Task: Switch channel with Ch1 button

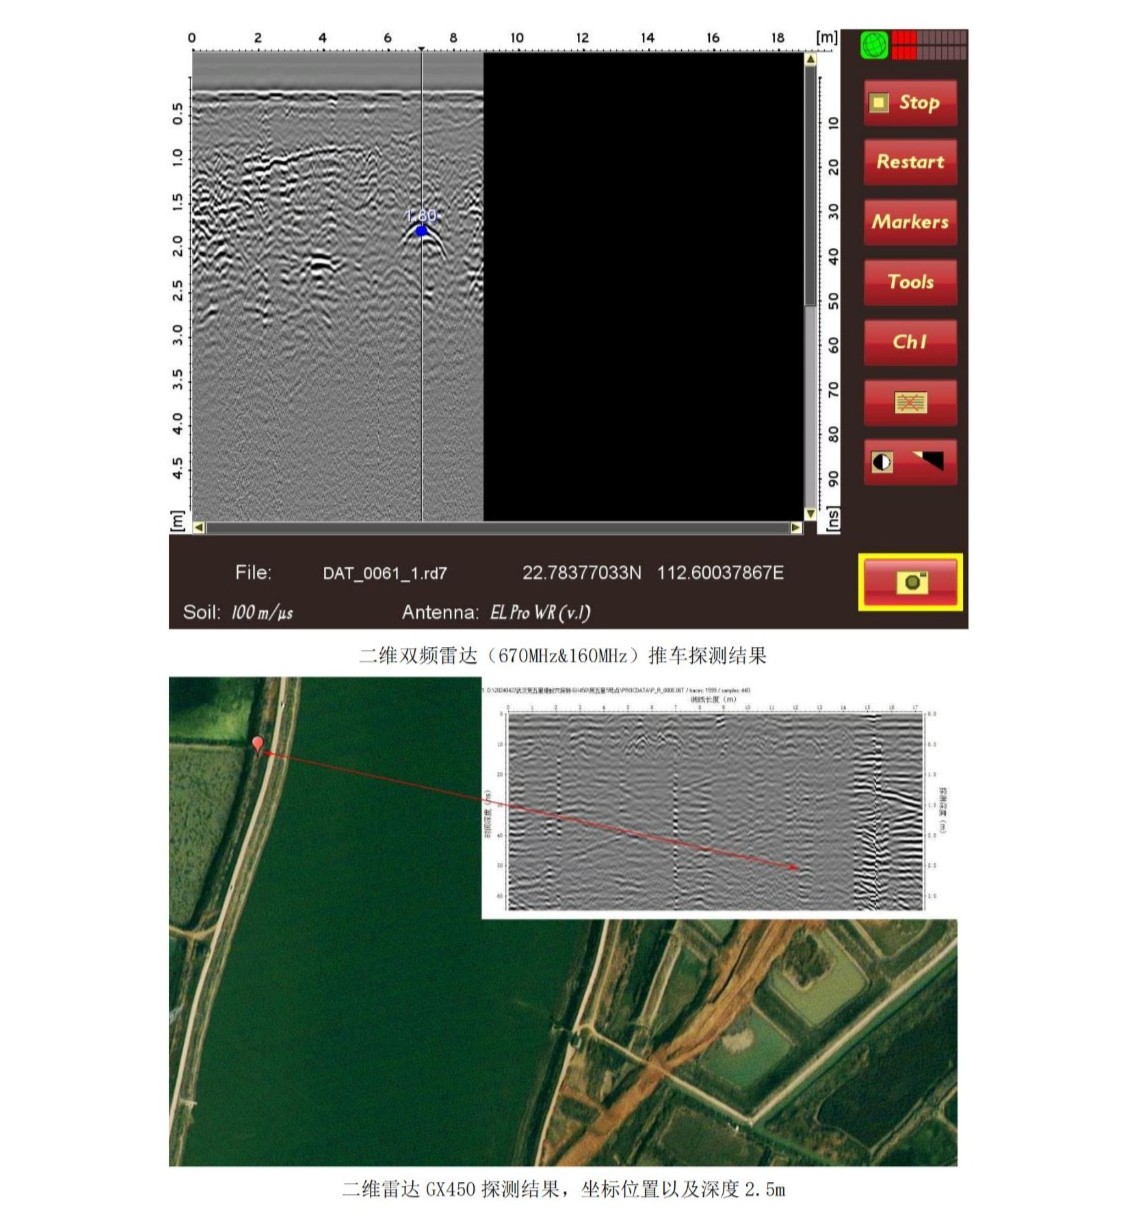Action: (910, 342)
